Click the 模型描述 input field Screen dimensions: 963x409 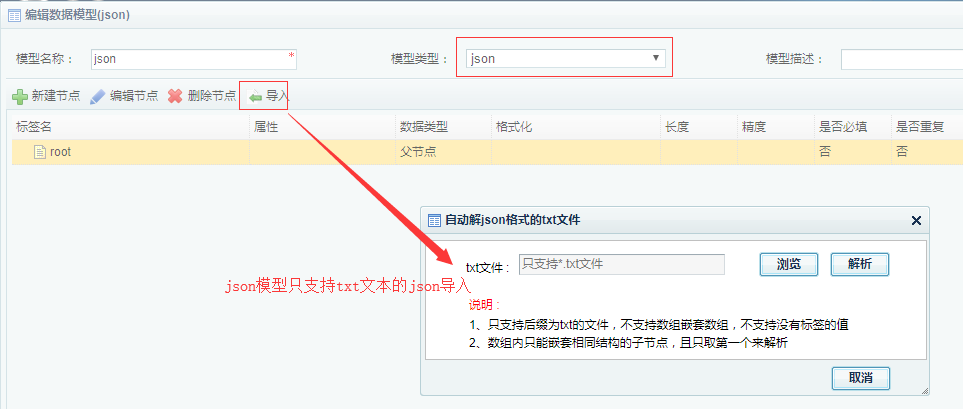tap(902, 59)
